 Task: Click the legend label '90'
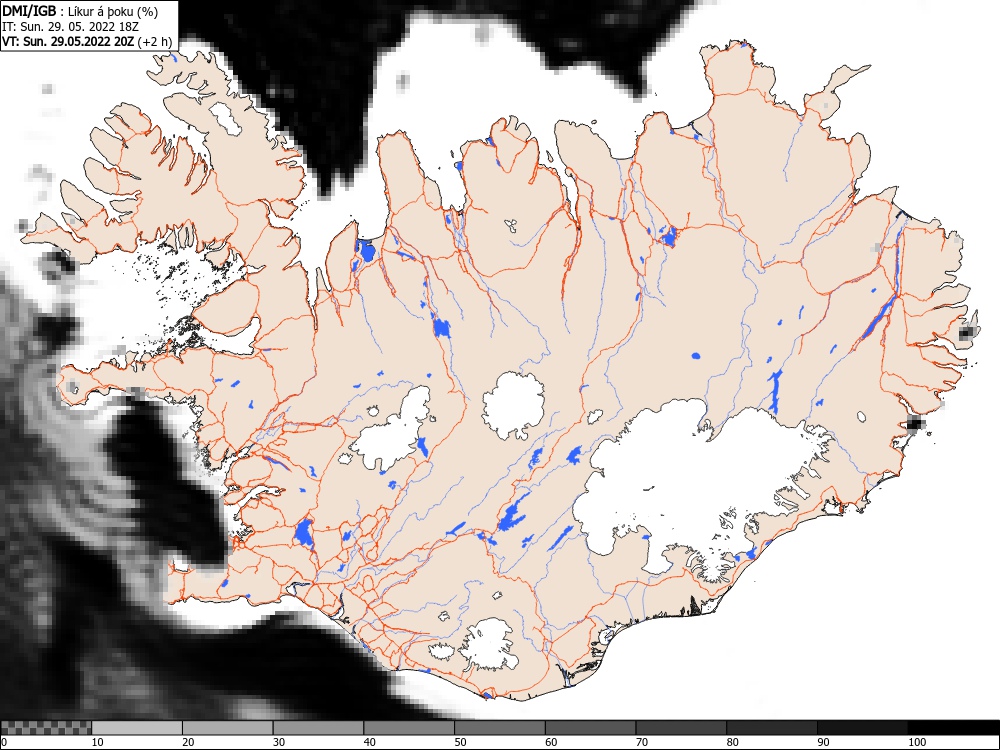click(x=823, y=742)
